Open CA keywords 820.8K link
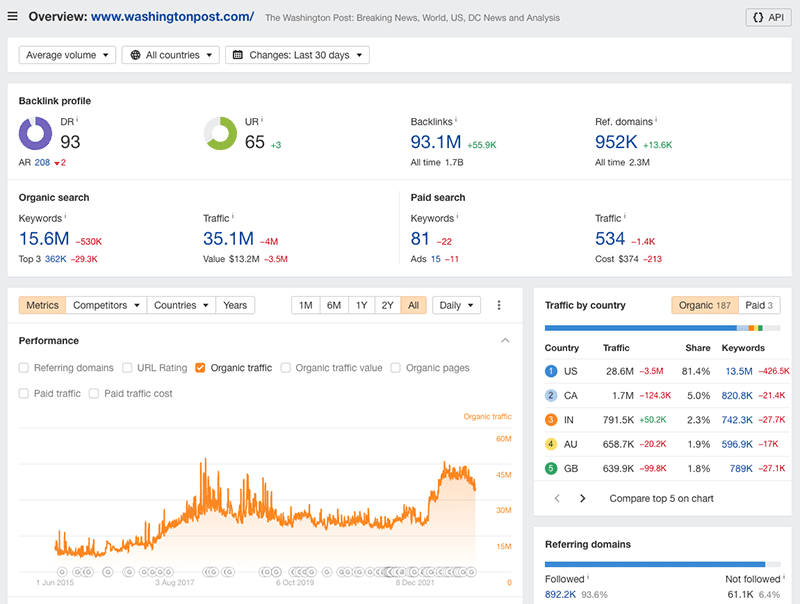The image size is (800, 604). pos(737,395)
